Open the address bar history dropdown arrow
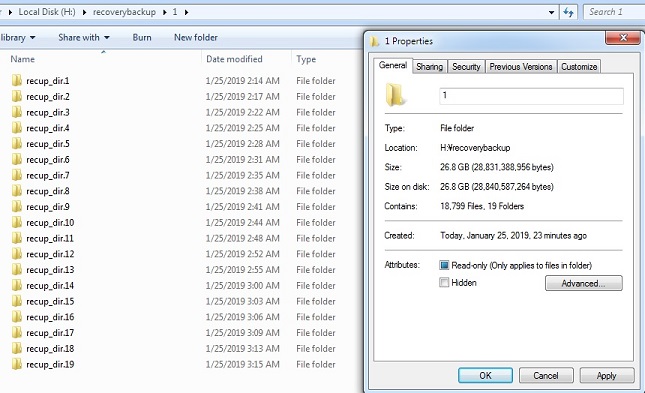 [x=551, y=12]
